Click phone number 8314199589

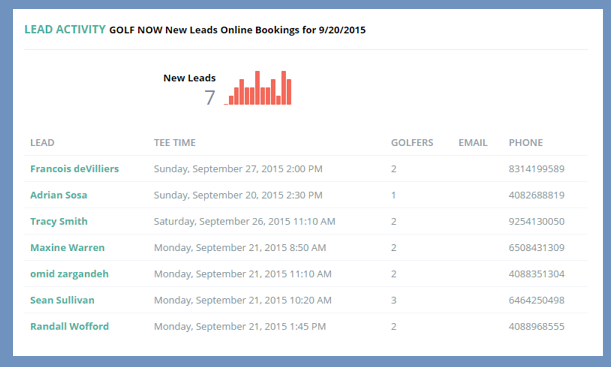(537, 169)
